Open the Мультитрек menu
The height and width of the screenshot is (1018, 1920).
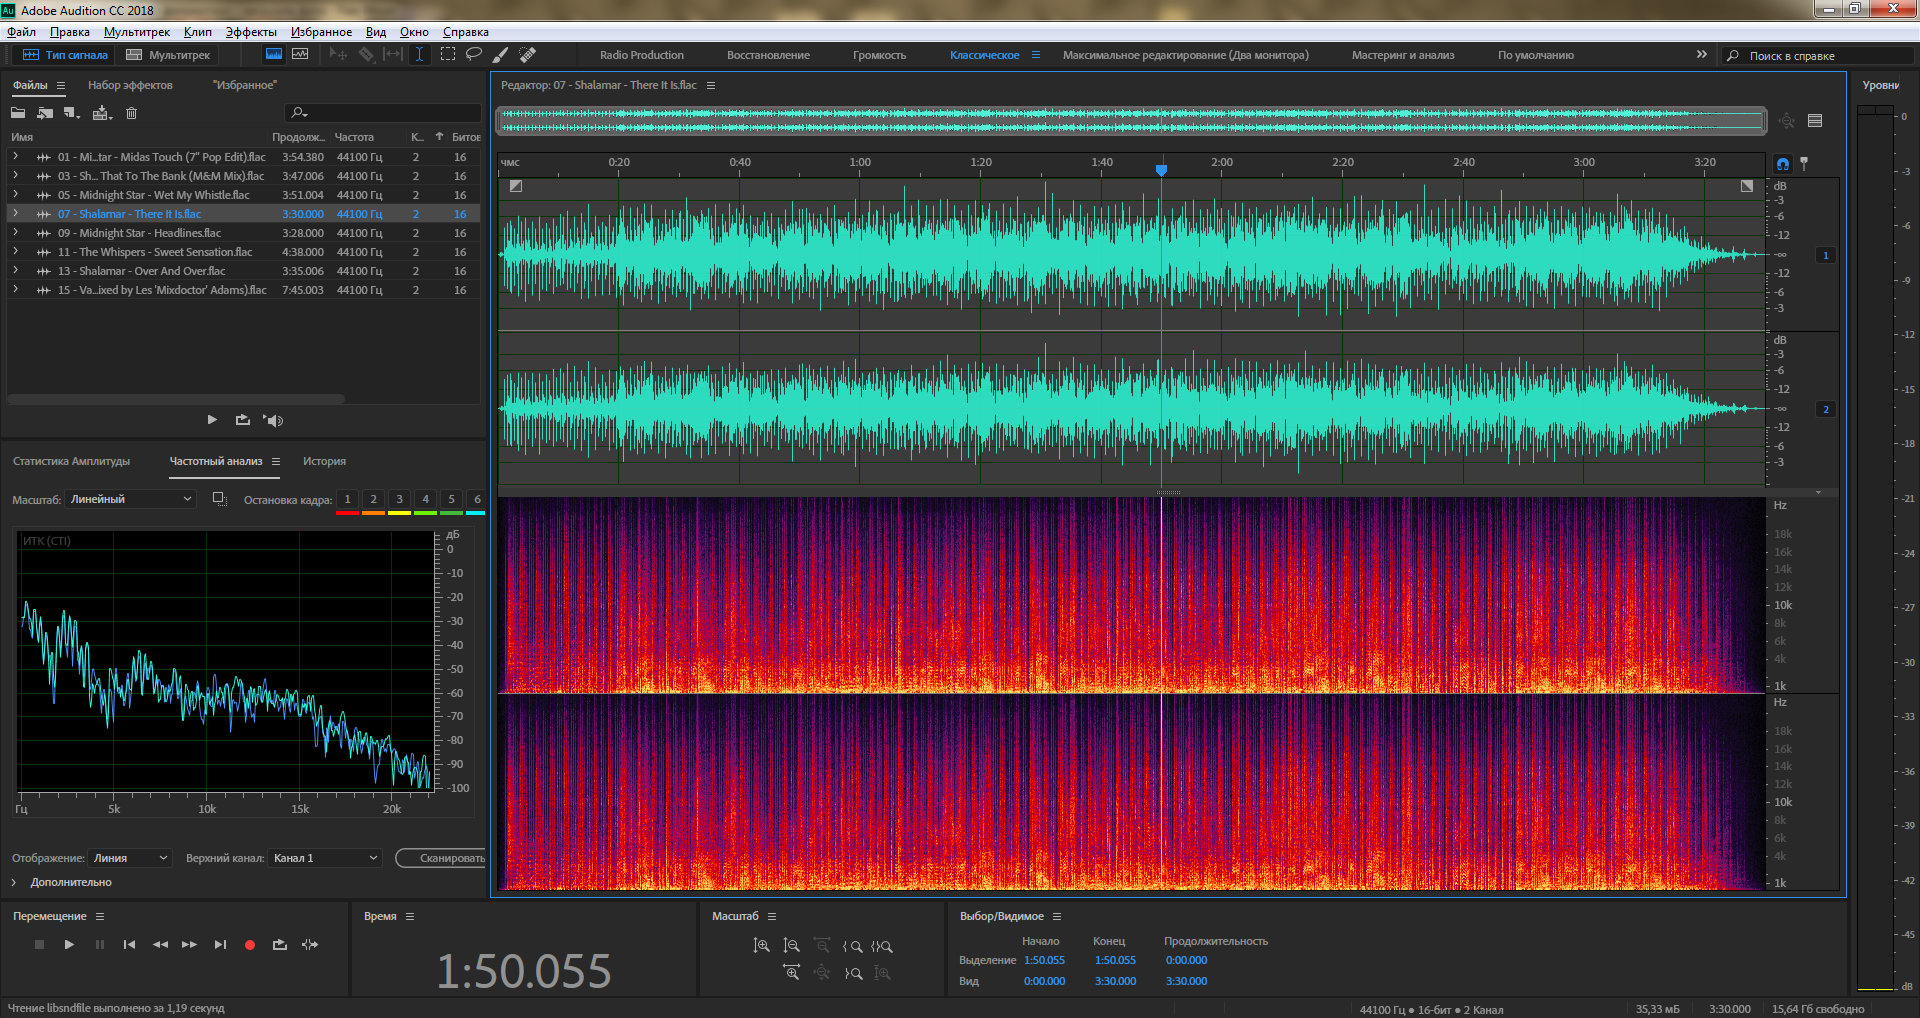coord(137,32)
